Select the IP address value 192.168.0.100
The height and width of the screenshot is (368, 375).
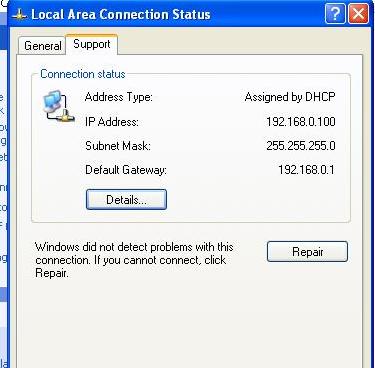click(301, 122)
